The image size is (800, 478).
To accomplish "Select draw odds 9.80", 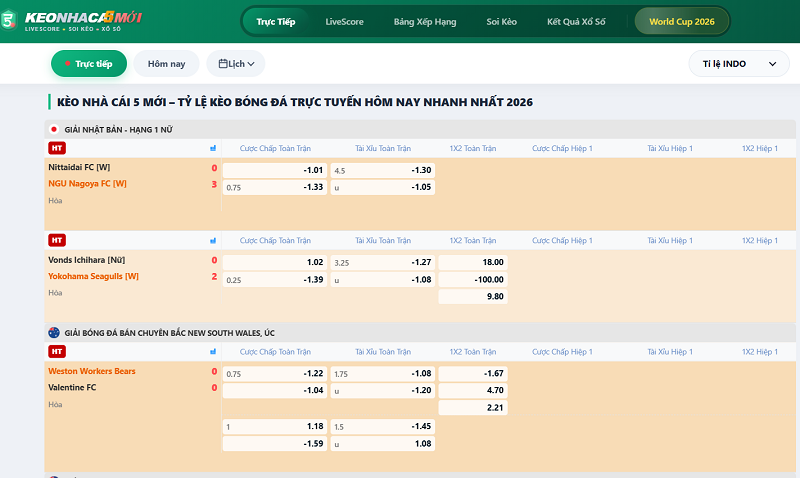I will coord(473,296).
